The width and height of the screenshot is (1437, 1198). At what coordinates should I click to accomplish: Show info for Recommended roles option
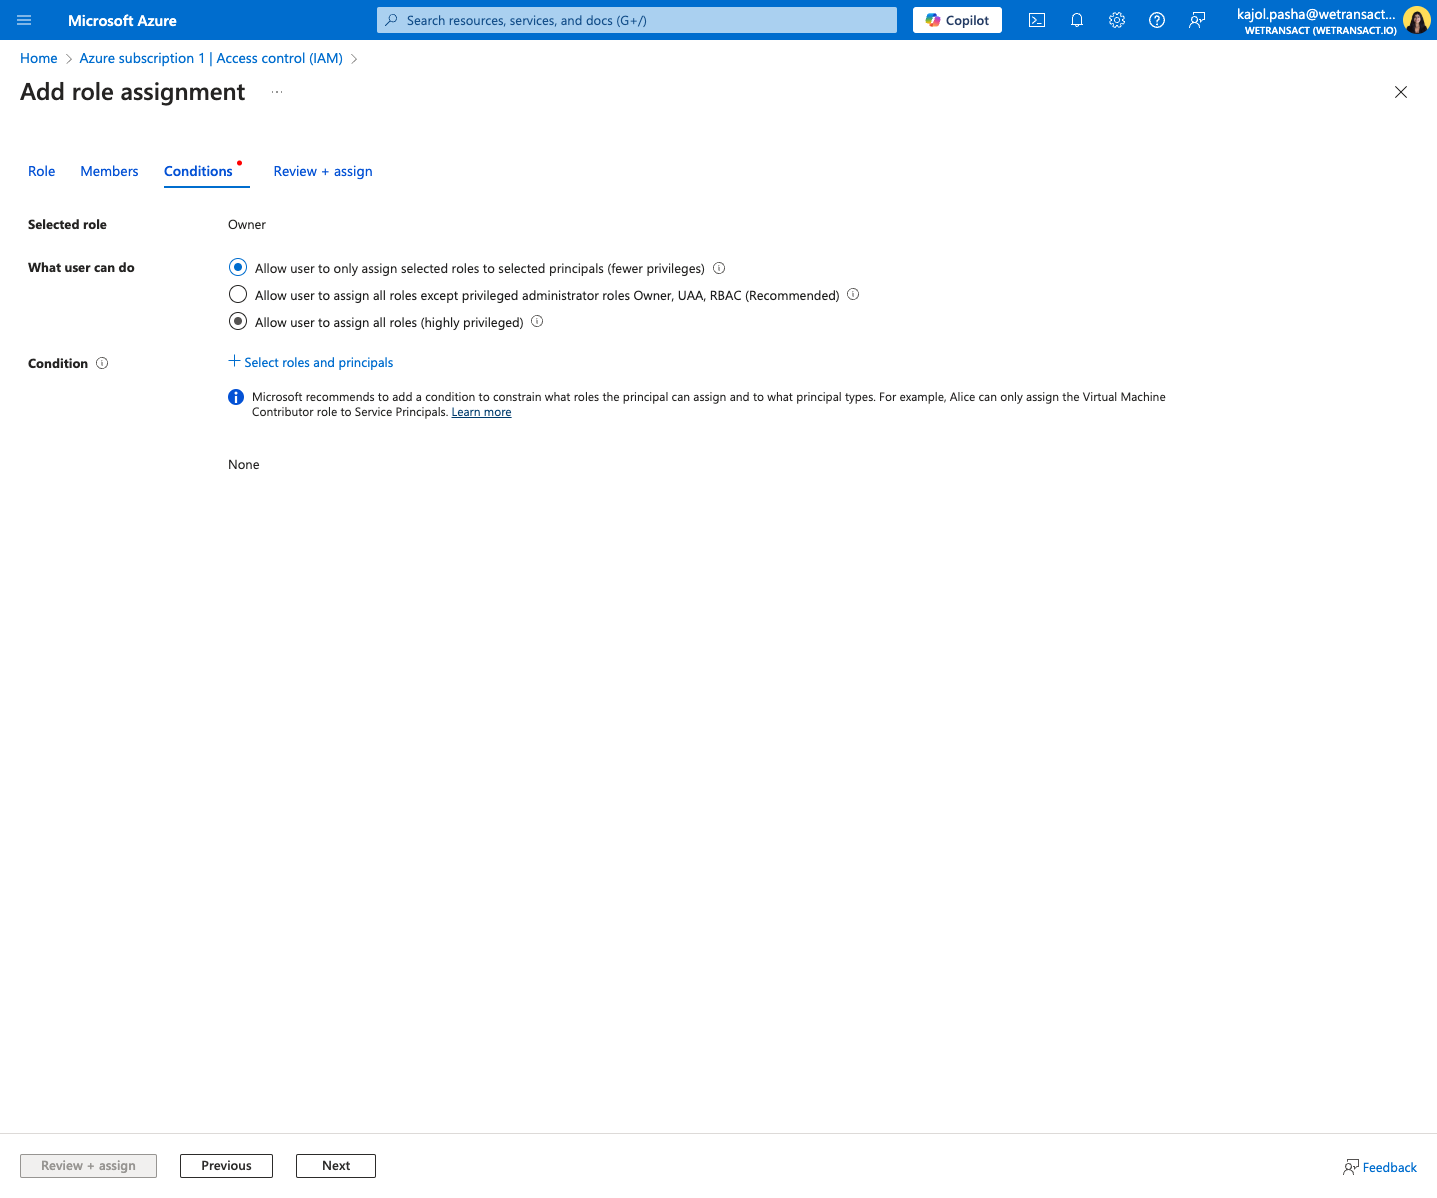pos(853,294)
